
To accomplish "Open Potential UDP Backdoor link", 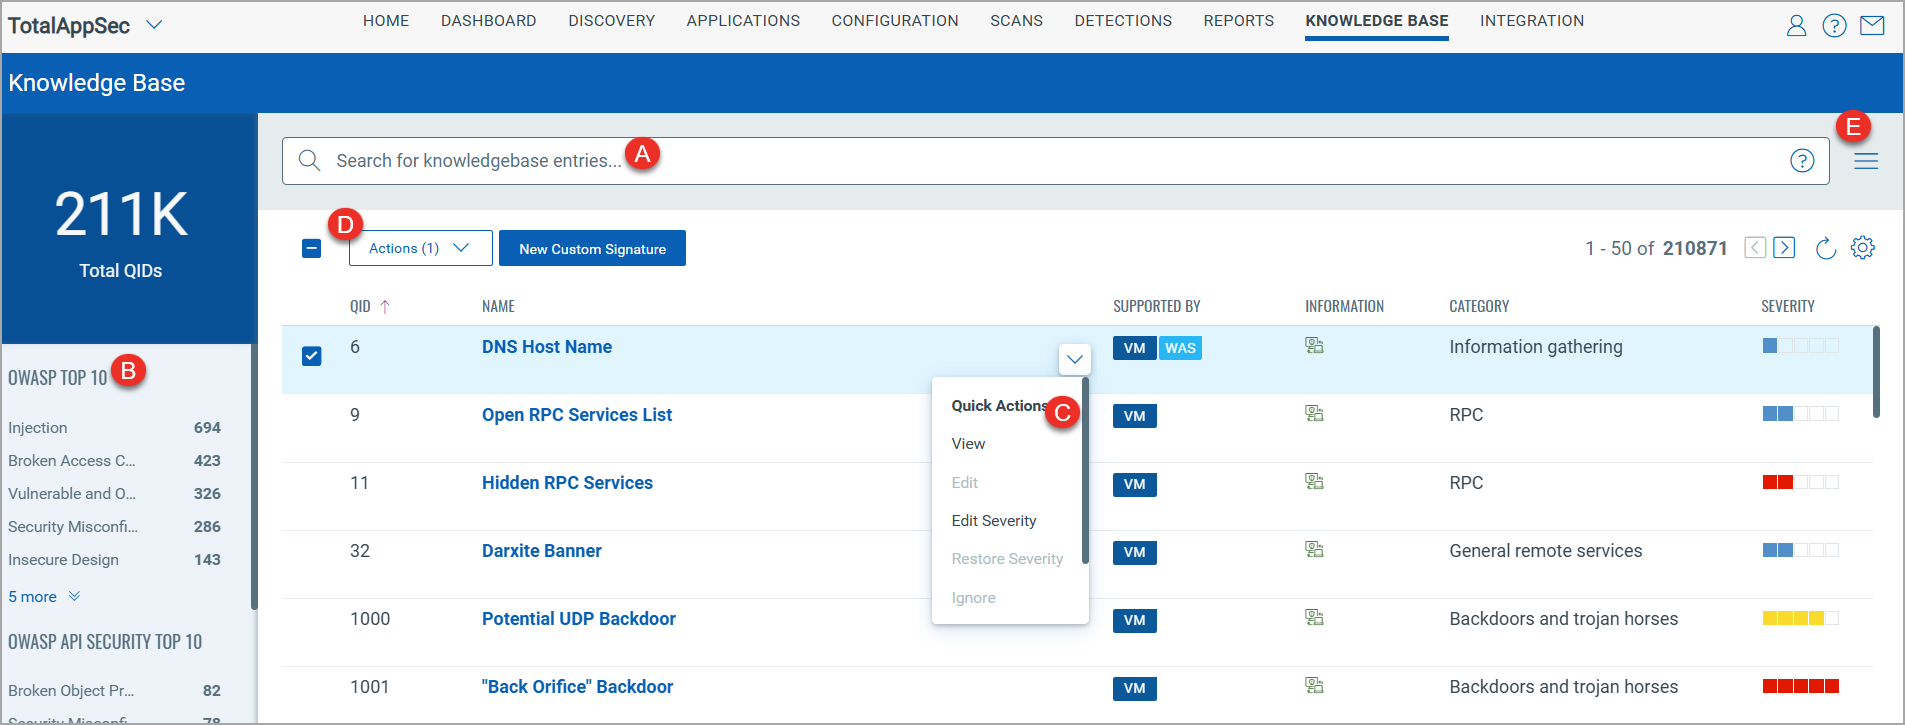I will 579,619.
